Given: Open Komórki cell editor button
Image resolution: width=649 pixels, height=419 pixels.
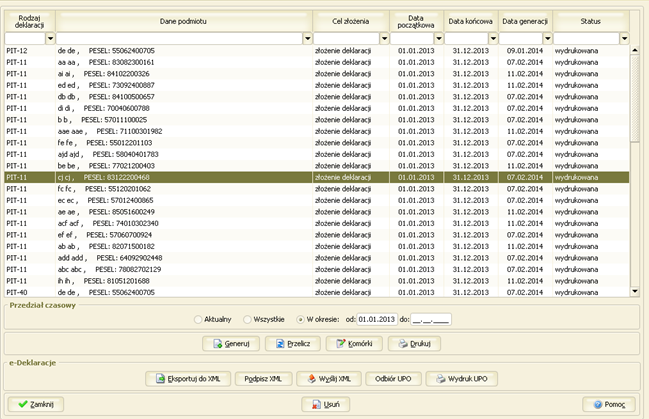Looking at the screenshot, I should pyautogui.click(x=354, y=344).
